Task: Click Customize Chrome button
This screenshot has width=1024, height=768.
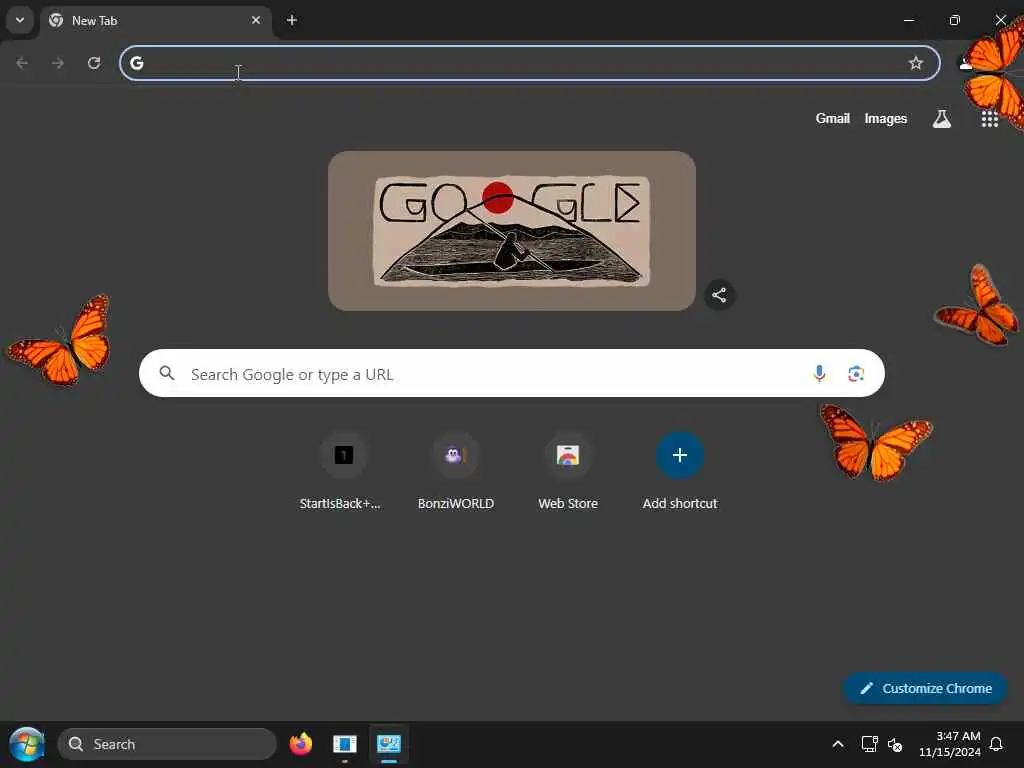Action: tap(925, 688)
